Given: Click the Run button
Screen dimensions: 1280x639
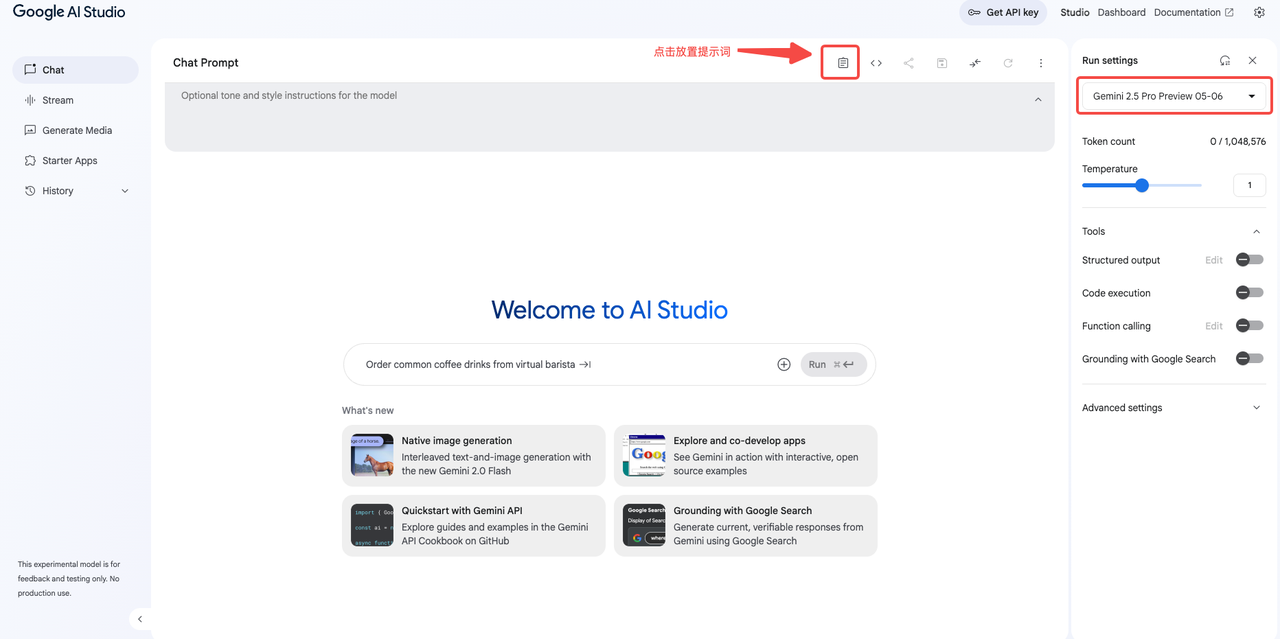Looking at the screenshot, I should 833,364.
